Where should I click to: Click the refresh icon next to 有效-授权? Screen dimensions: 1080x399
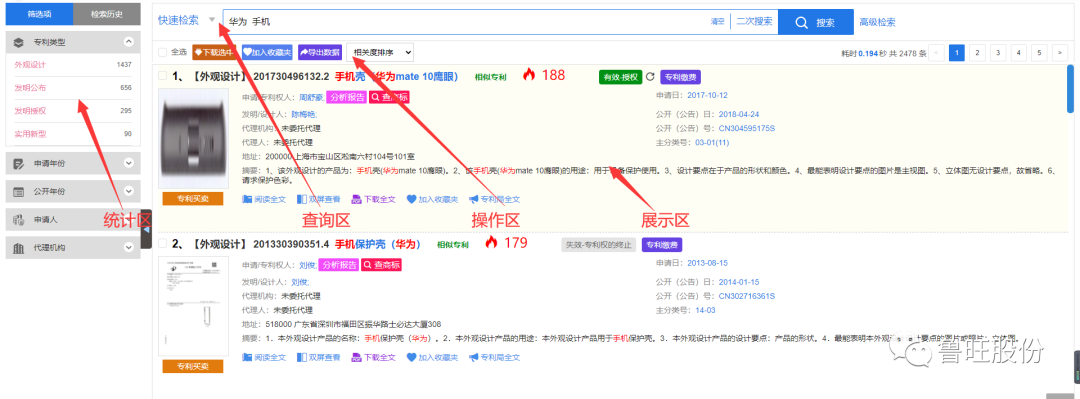(x=650, y=77)
